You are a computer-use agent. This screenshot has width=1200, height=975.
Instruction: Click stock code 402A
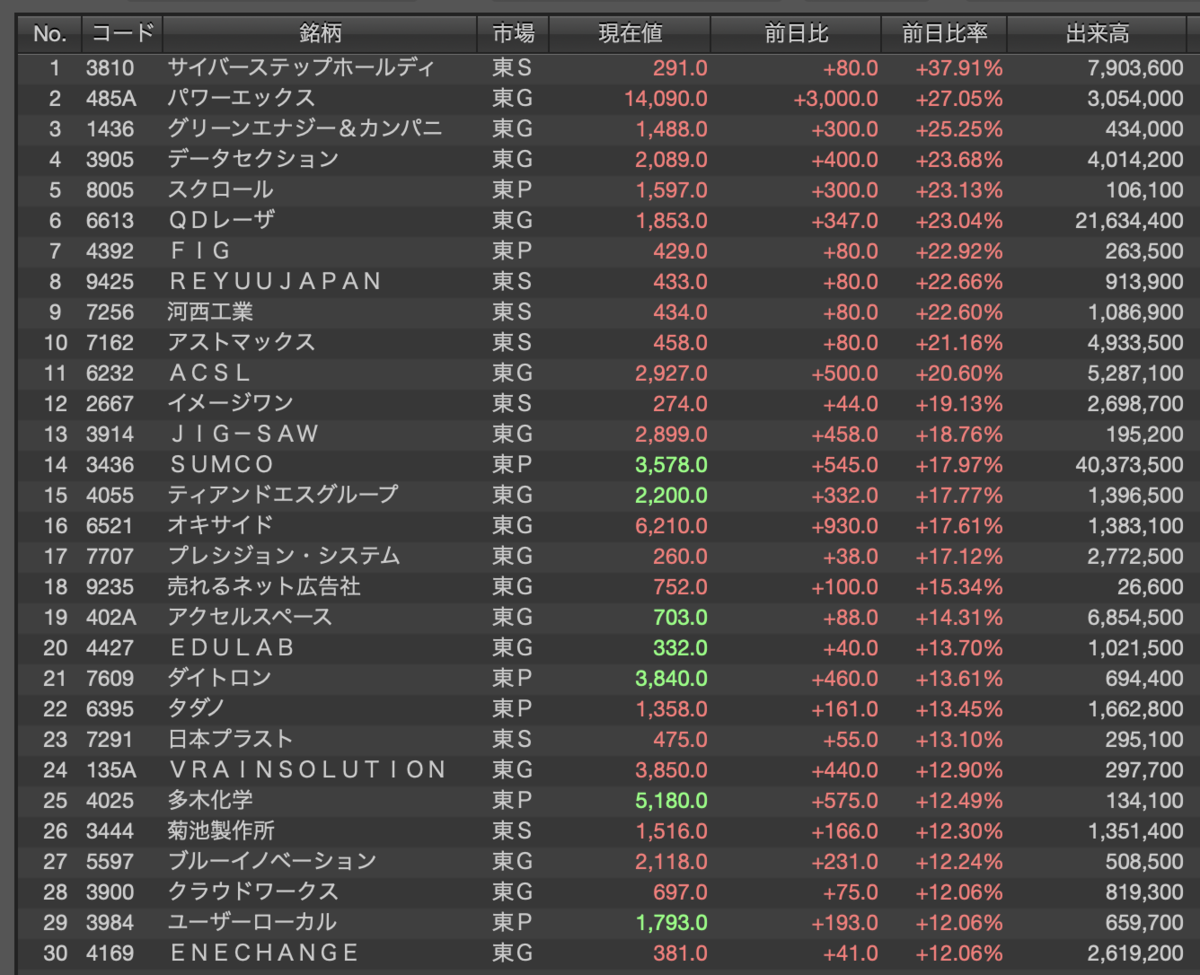pyautogui.click(x=113, y=617)
